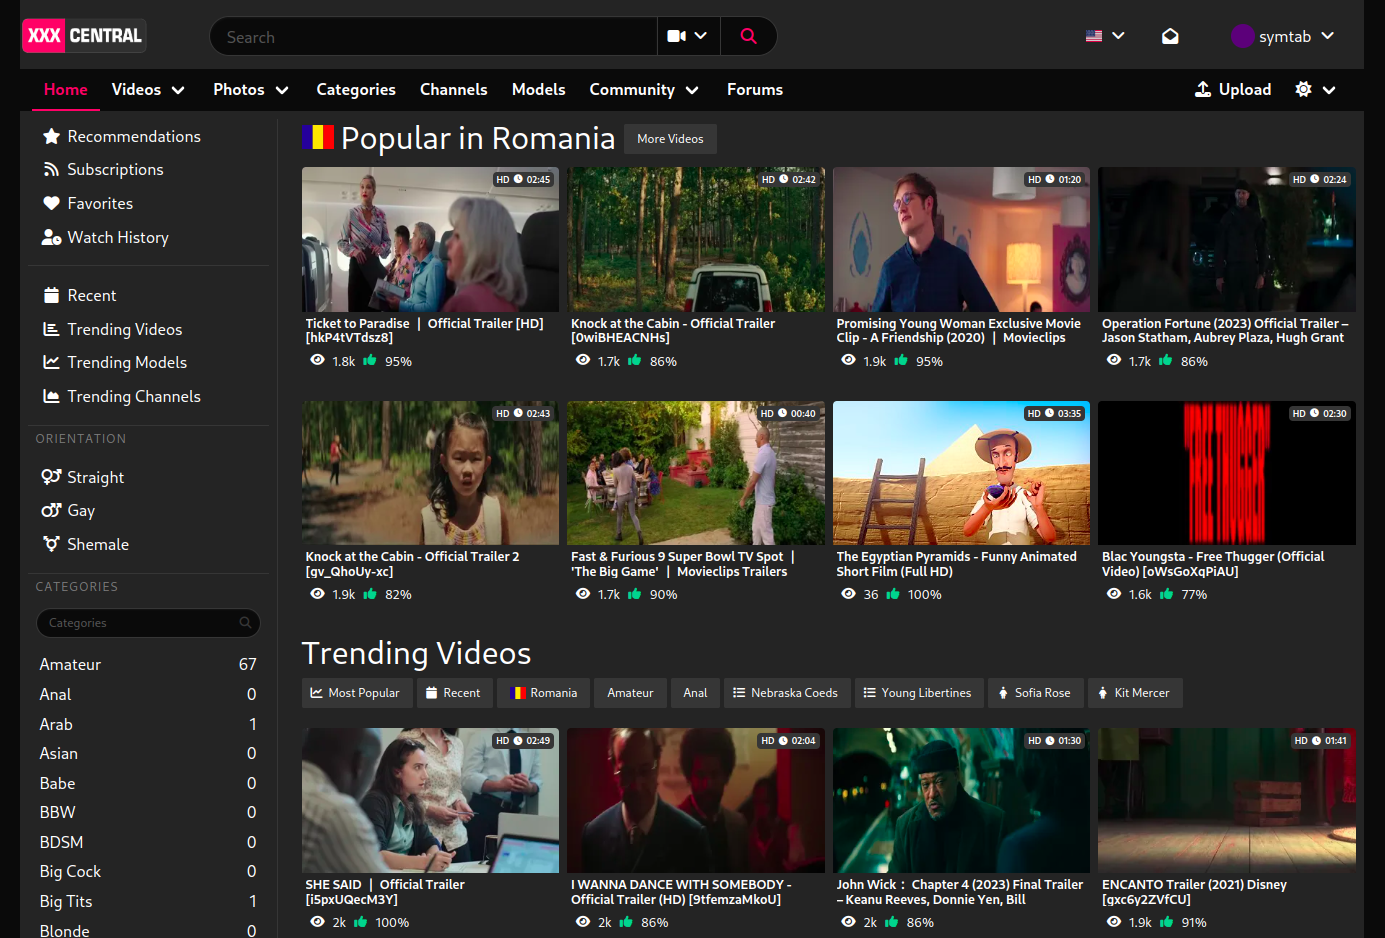Expand the Photos menu
Viewport: 1385px width, 938px height.
[x=251, y=90]
